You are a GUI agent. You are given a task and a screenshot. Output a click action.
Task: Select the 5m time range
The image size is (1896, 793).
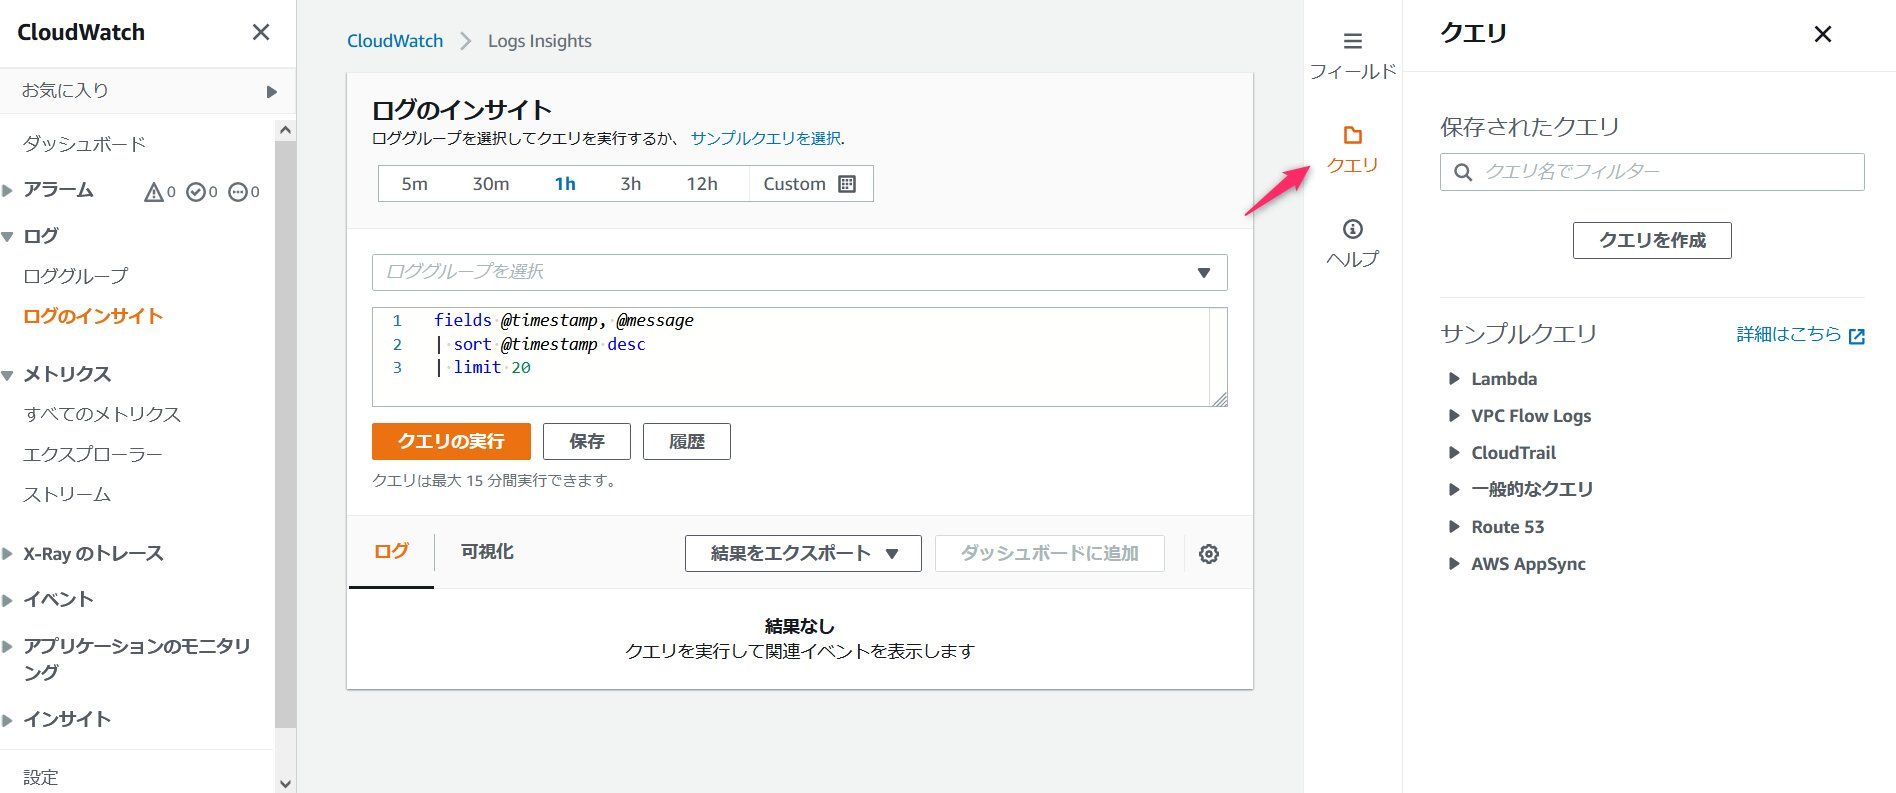[x=414, y=184]
